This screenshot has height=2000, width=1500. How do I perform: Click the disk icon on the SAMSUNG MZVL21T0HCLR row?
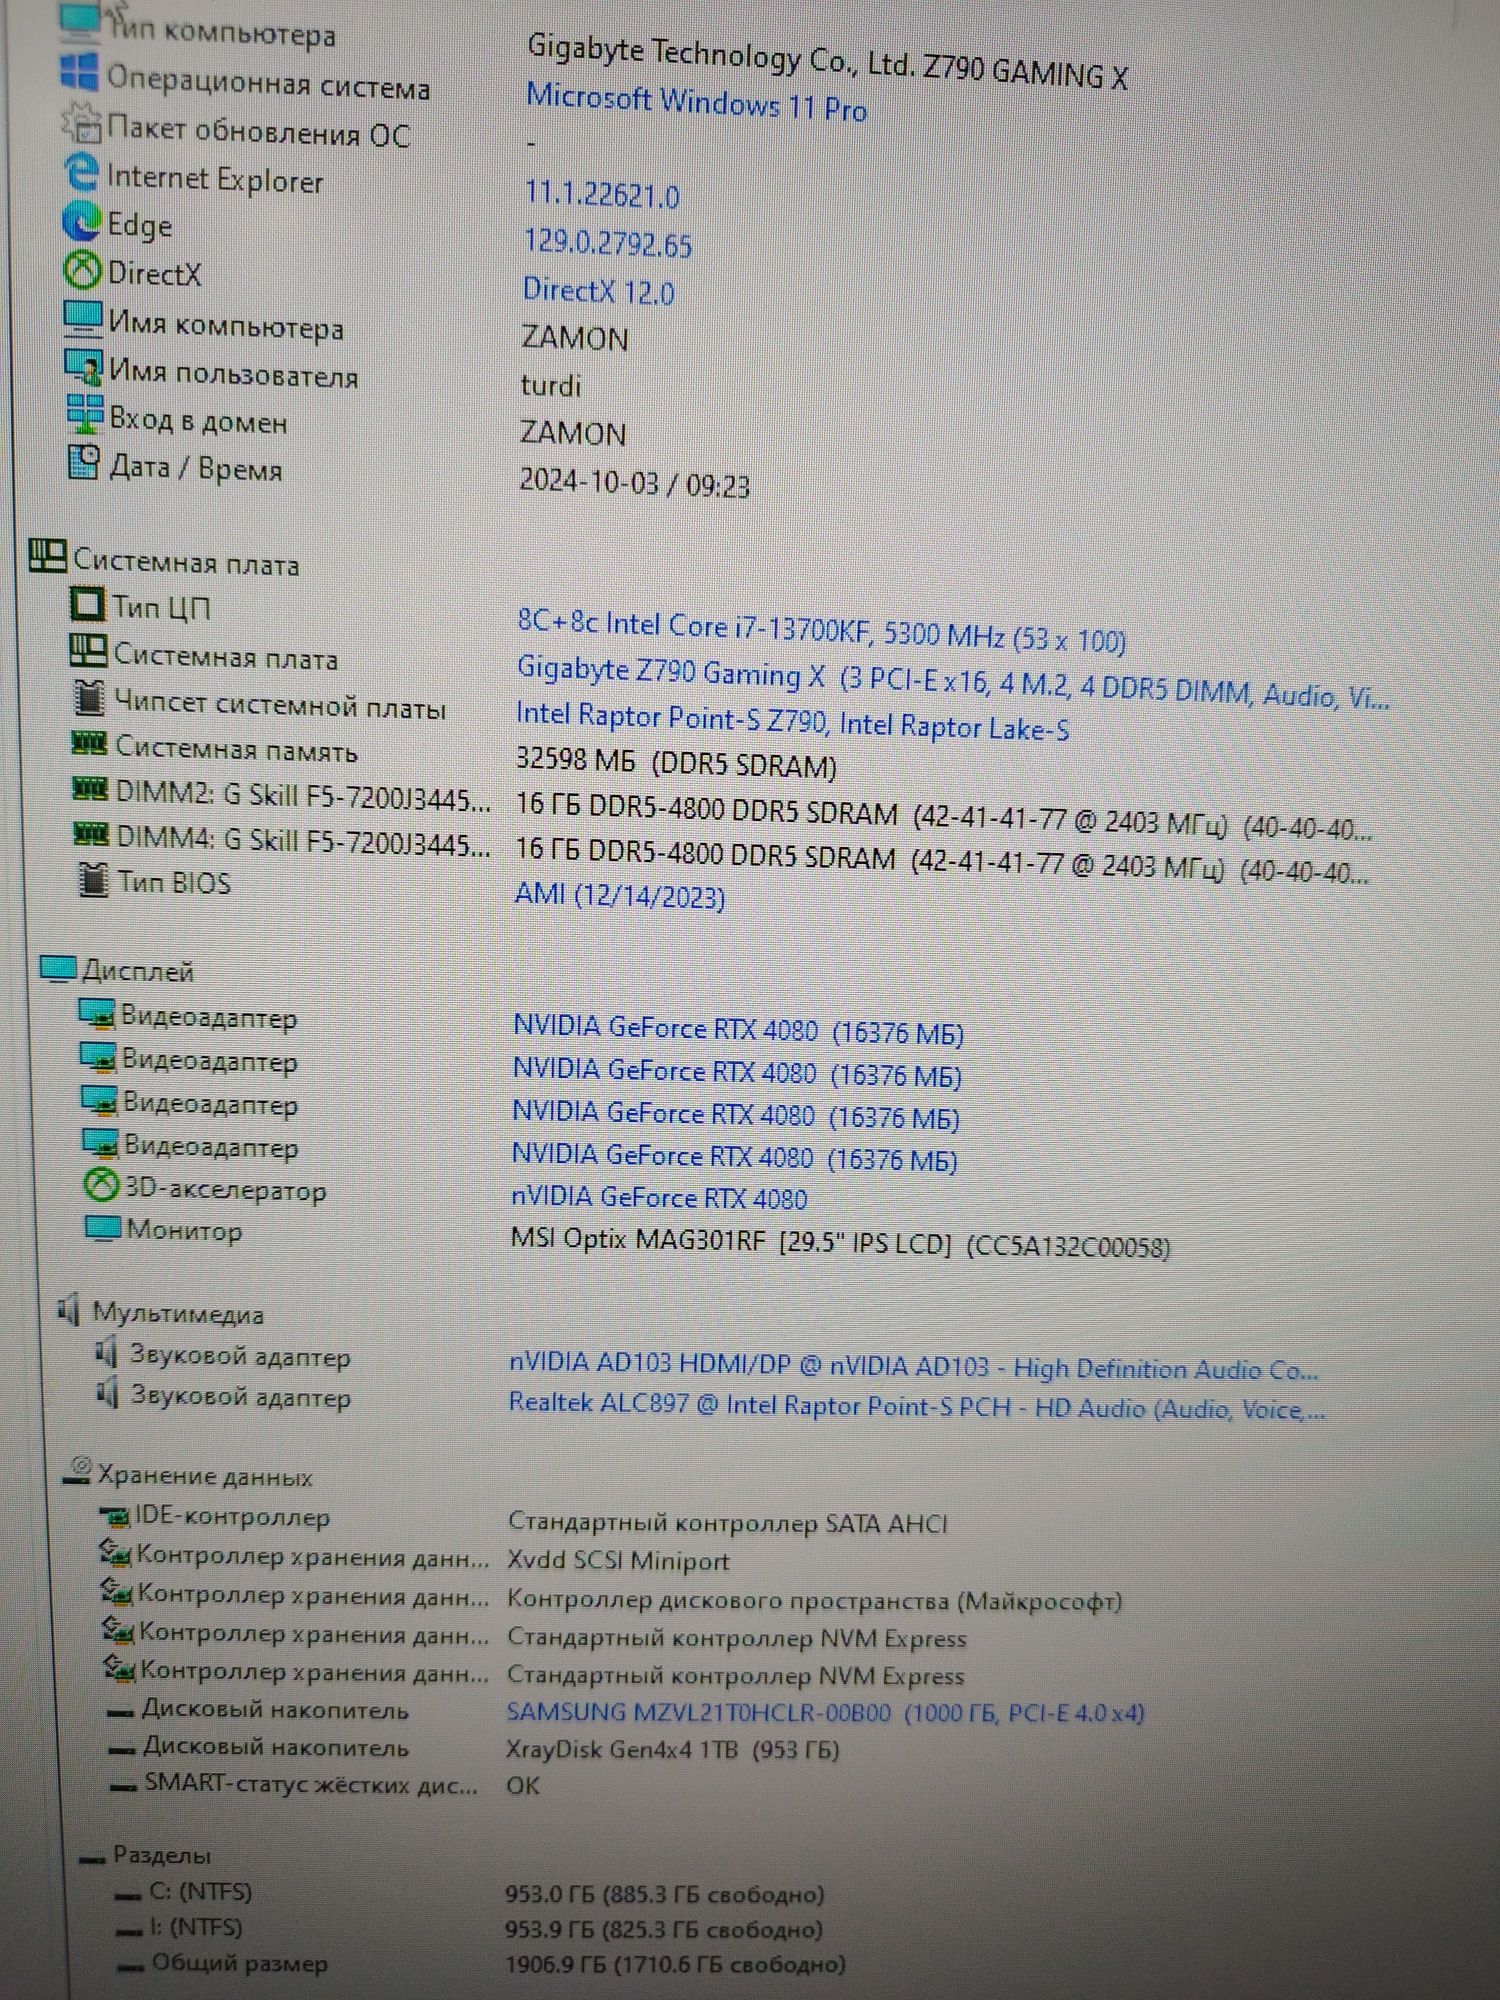tap(121, 1712)
